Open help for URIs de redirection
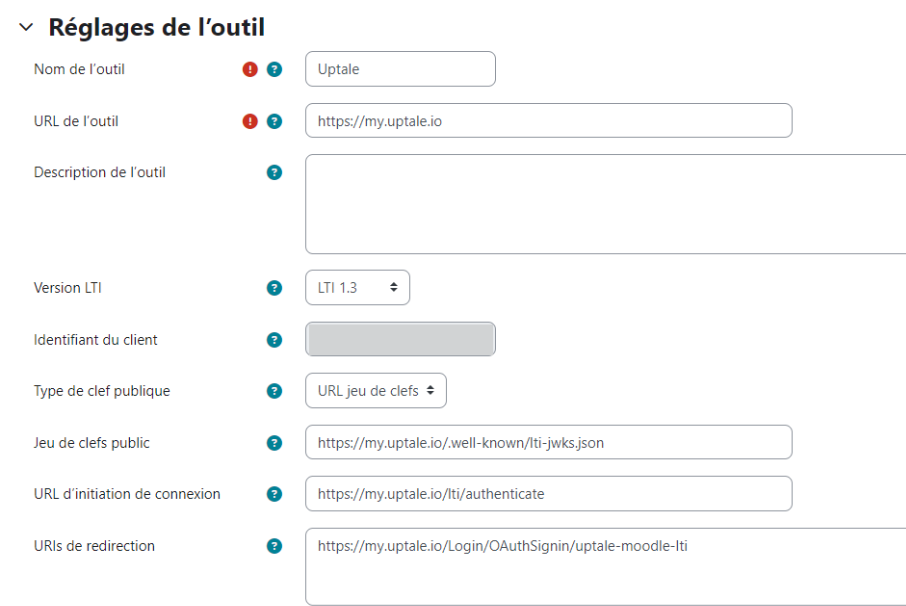 274,546
